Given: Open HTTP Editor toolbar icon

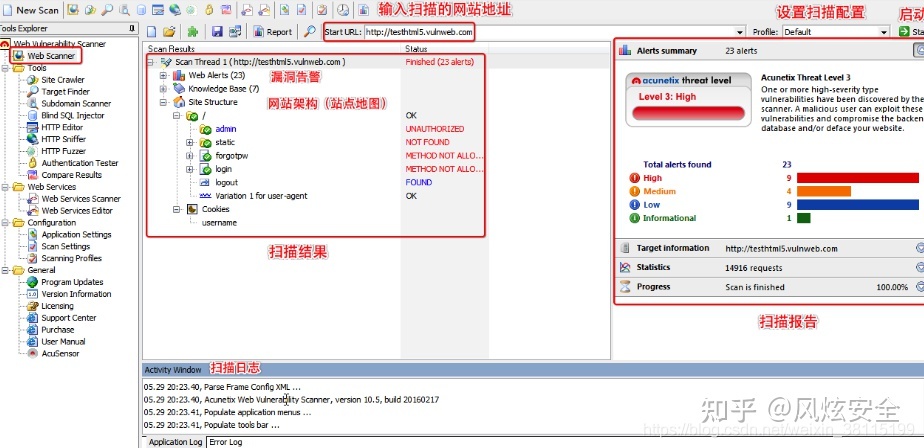Looking at the screenshot, I should [158, 9].
